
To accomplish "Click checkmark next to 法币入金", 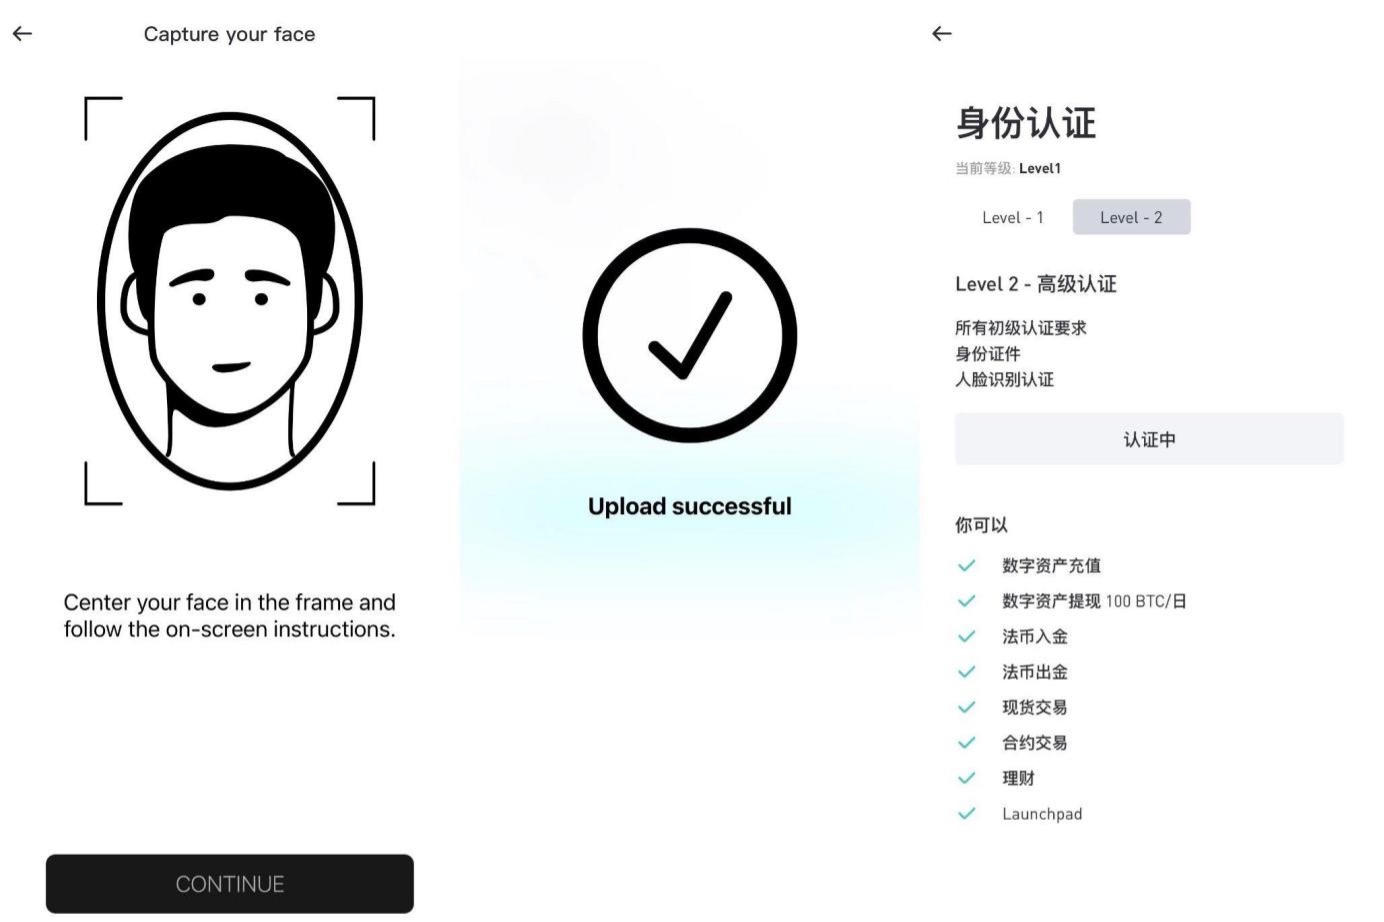I will (966, 636).
